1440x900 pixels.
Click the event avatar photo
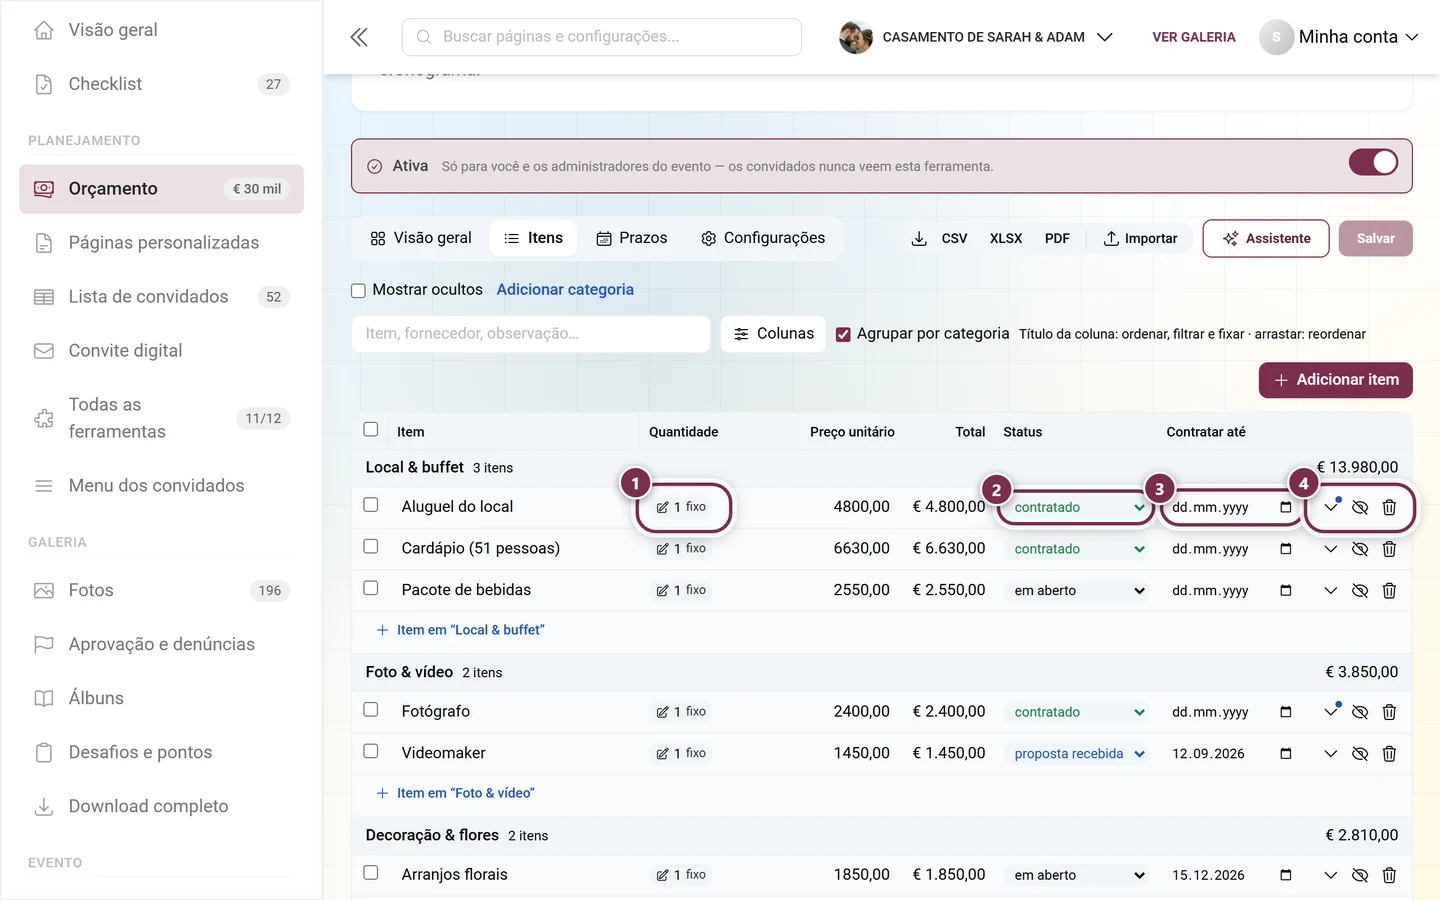tap(856, 37)
